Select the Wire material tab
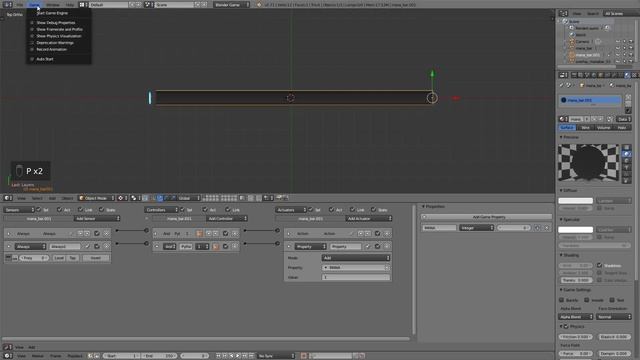640x360 pixels. pos(585,128)
